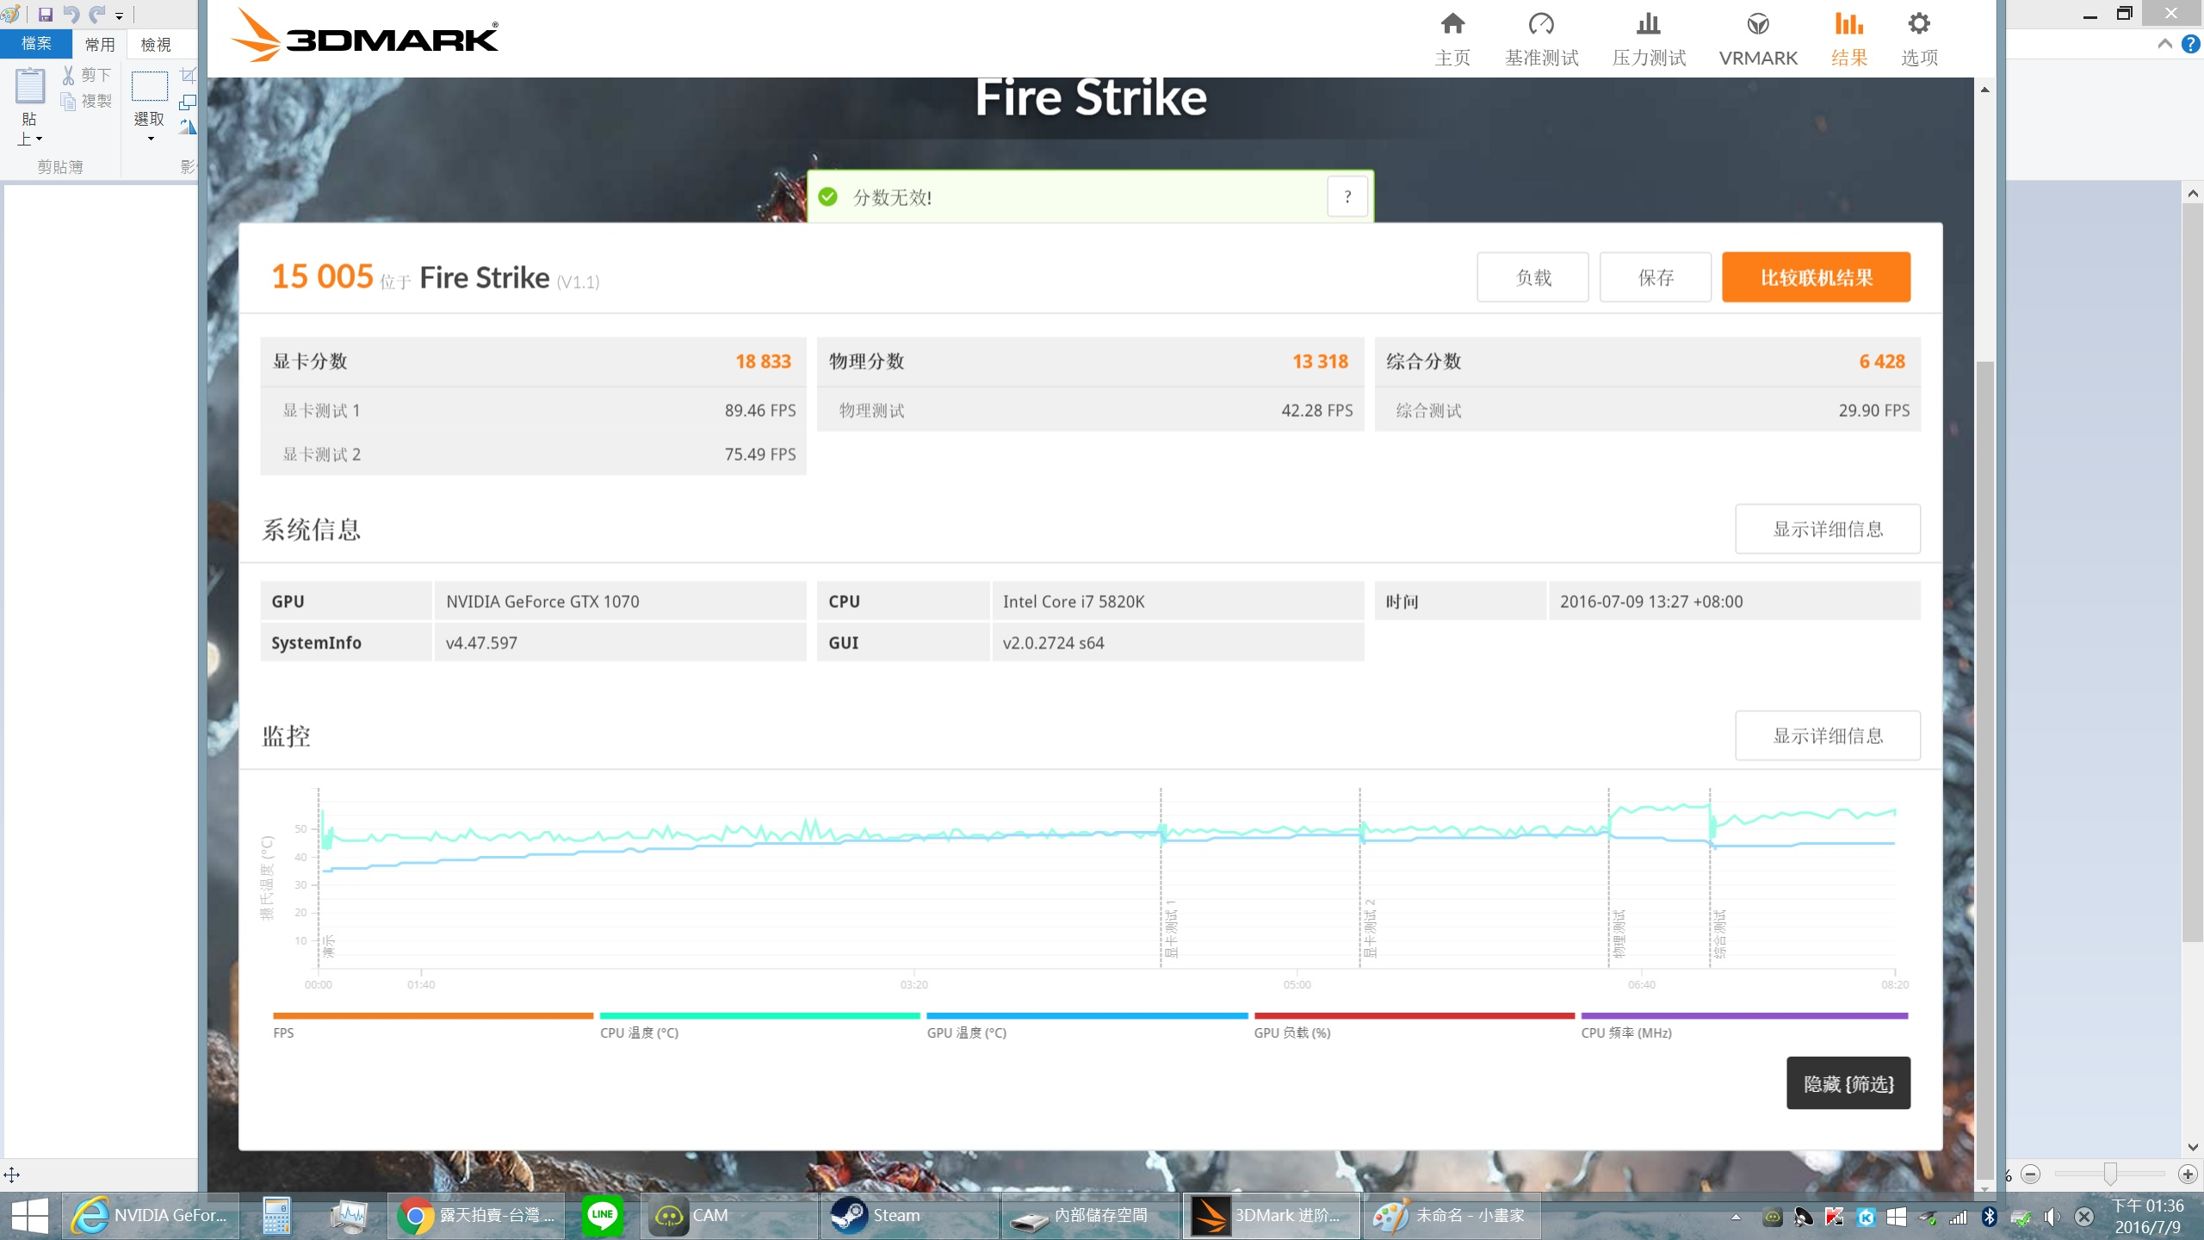
Task: Open the LINE app taskbar icon
Action: (x=602, y=1216)
